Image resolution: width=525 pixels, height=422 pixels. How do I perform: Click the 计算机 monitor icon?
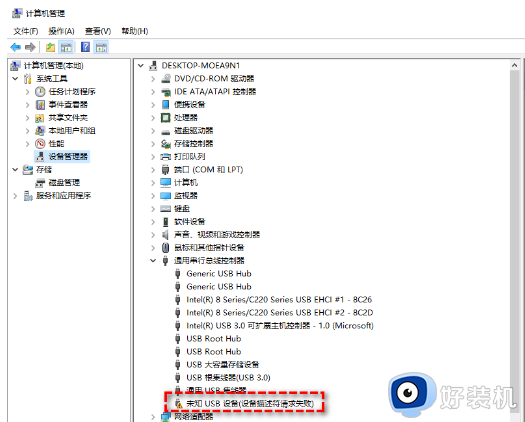pyautogui.click(x=166, y=183)
